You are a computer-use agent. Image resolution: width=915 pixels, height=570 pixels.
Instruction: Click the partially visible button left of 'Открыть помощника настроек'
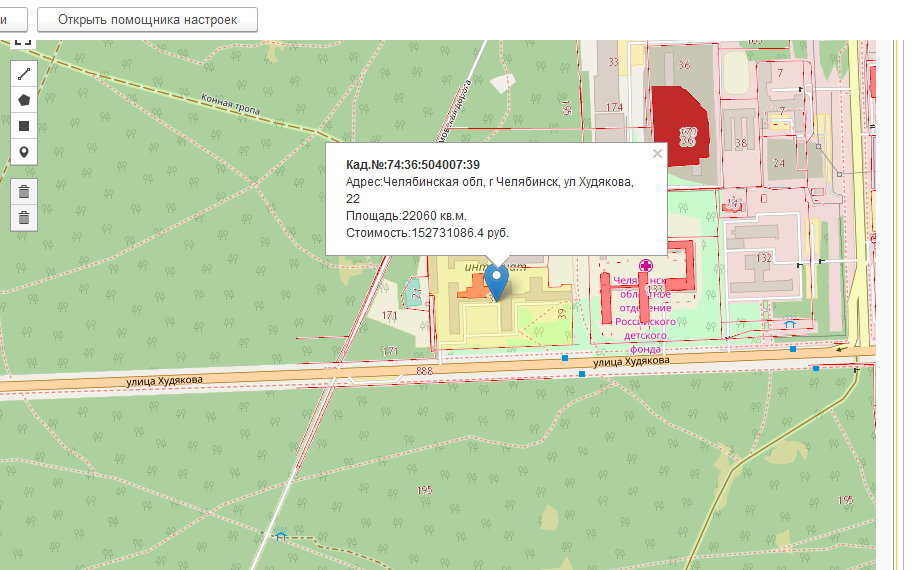[x=12, y=20]
